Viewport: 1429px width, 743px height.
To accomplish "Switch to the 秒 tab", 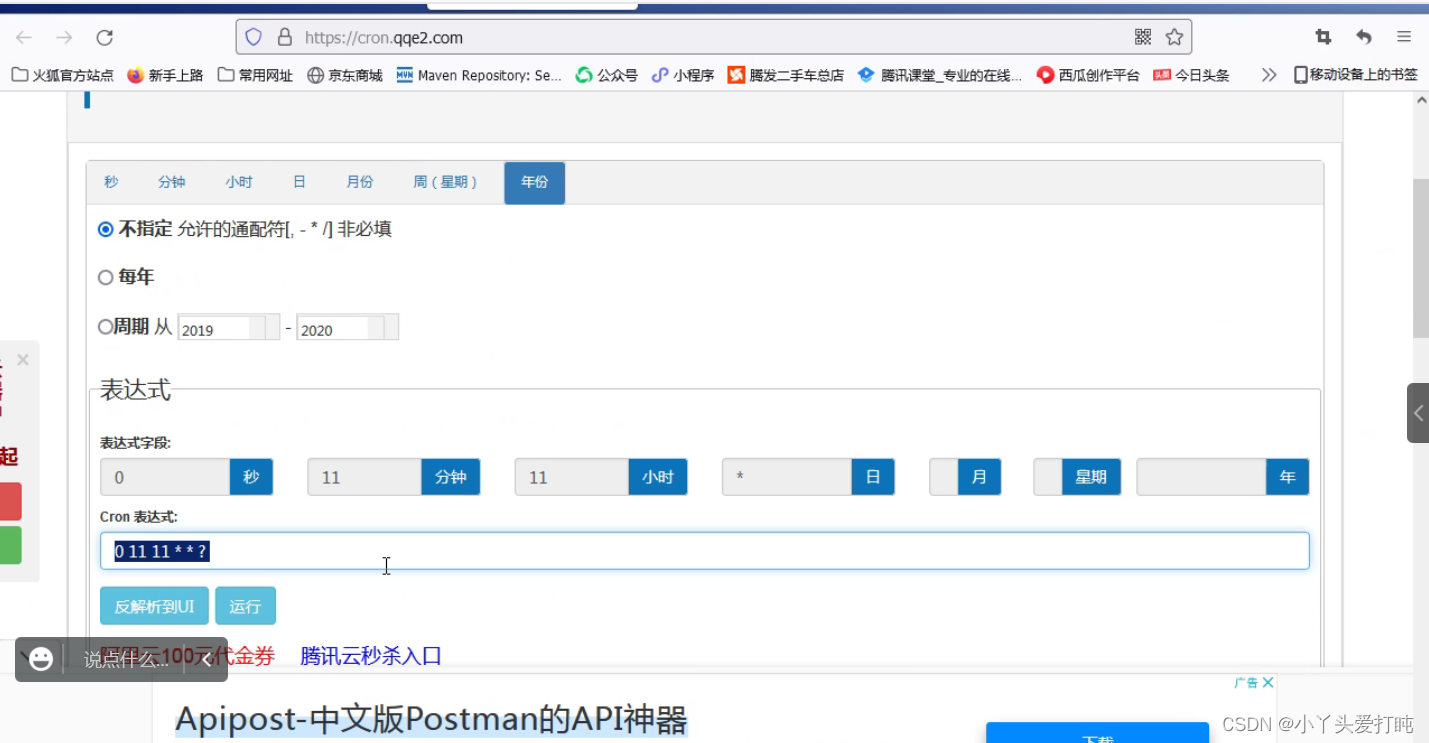I will pyautogui.click(x=111, y=182).
